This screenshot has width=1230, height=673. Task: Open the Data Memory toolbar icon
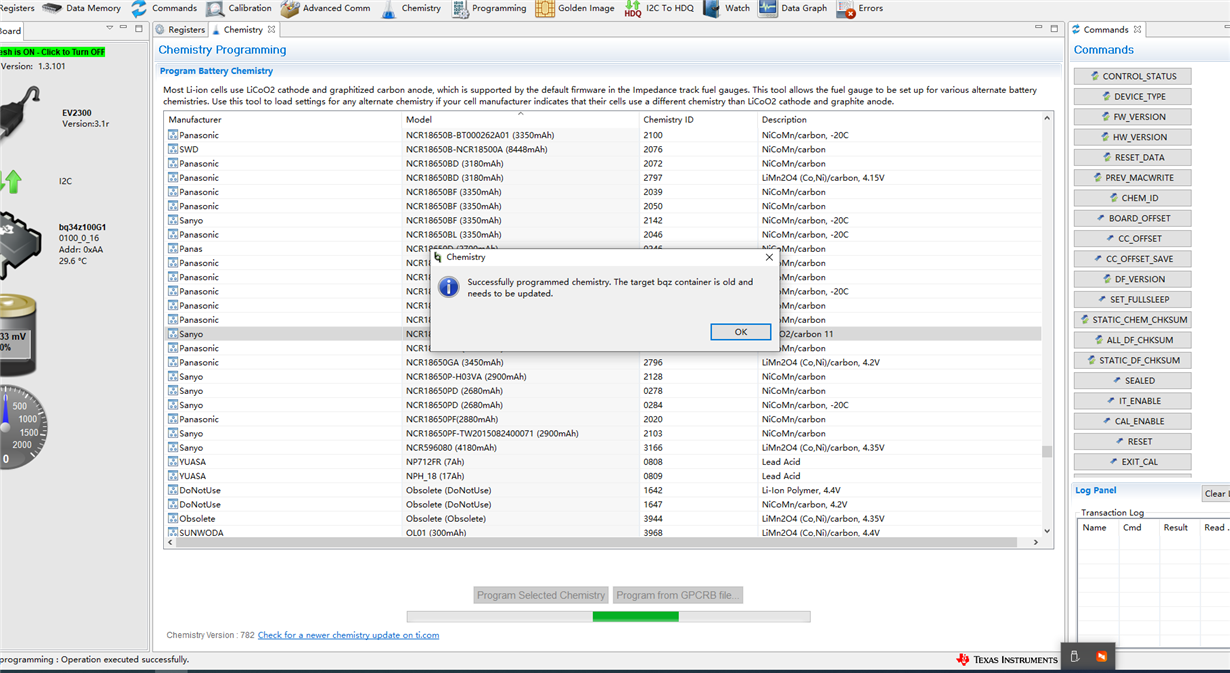click(x=50, y=8)
